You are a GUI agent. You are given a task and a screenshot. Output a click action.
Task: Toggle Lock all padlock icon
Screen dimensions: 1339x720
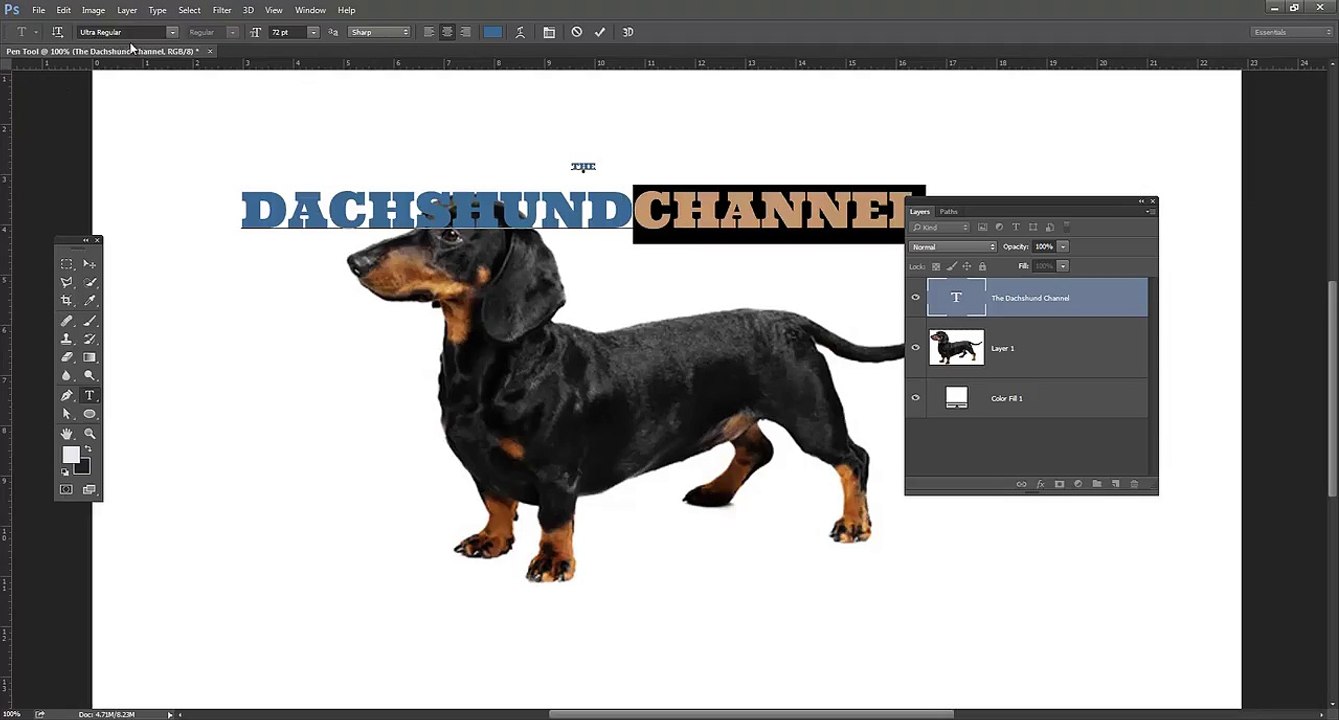click(982, 266)
